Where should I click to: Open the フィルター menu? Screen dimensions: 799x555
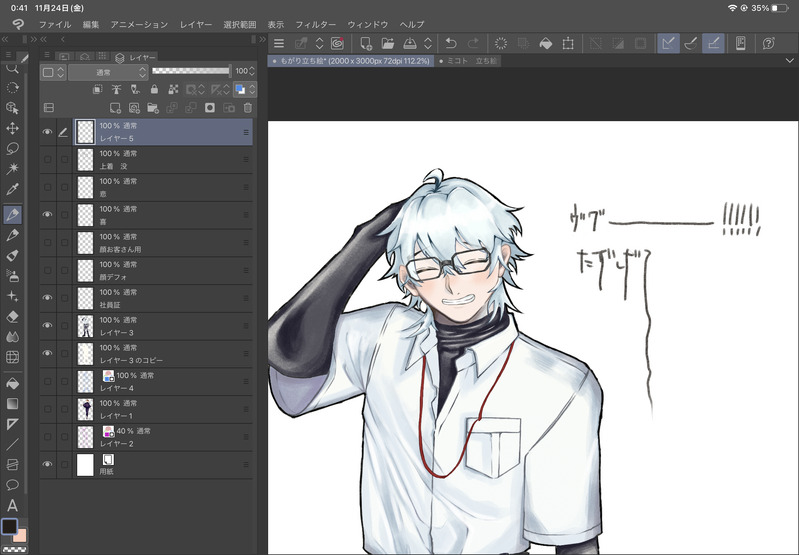[x=315, y=24]
